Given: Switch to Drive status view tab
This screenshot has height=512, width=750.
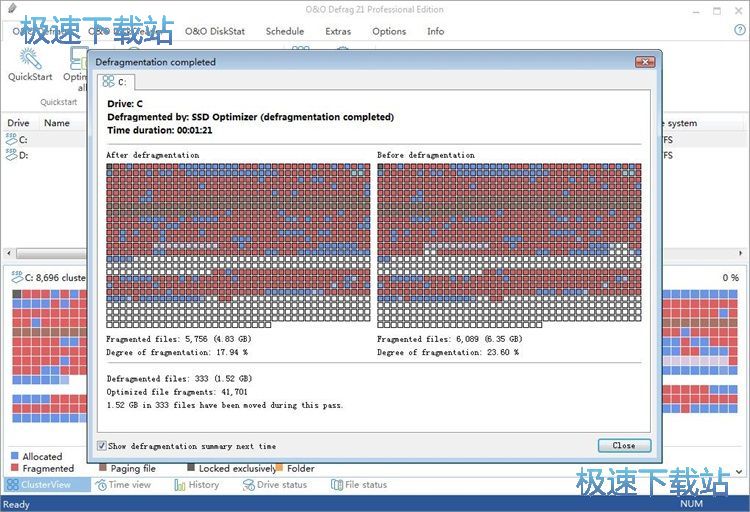Looking at the screenshot, I should [275, 485].
